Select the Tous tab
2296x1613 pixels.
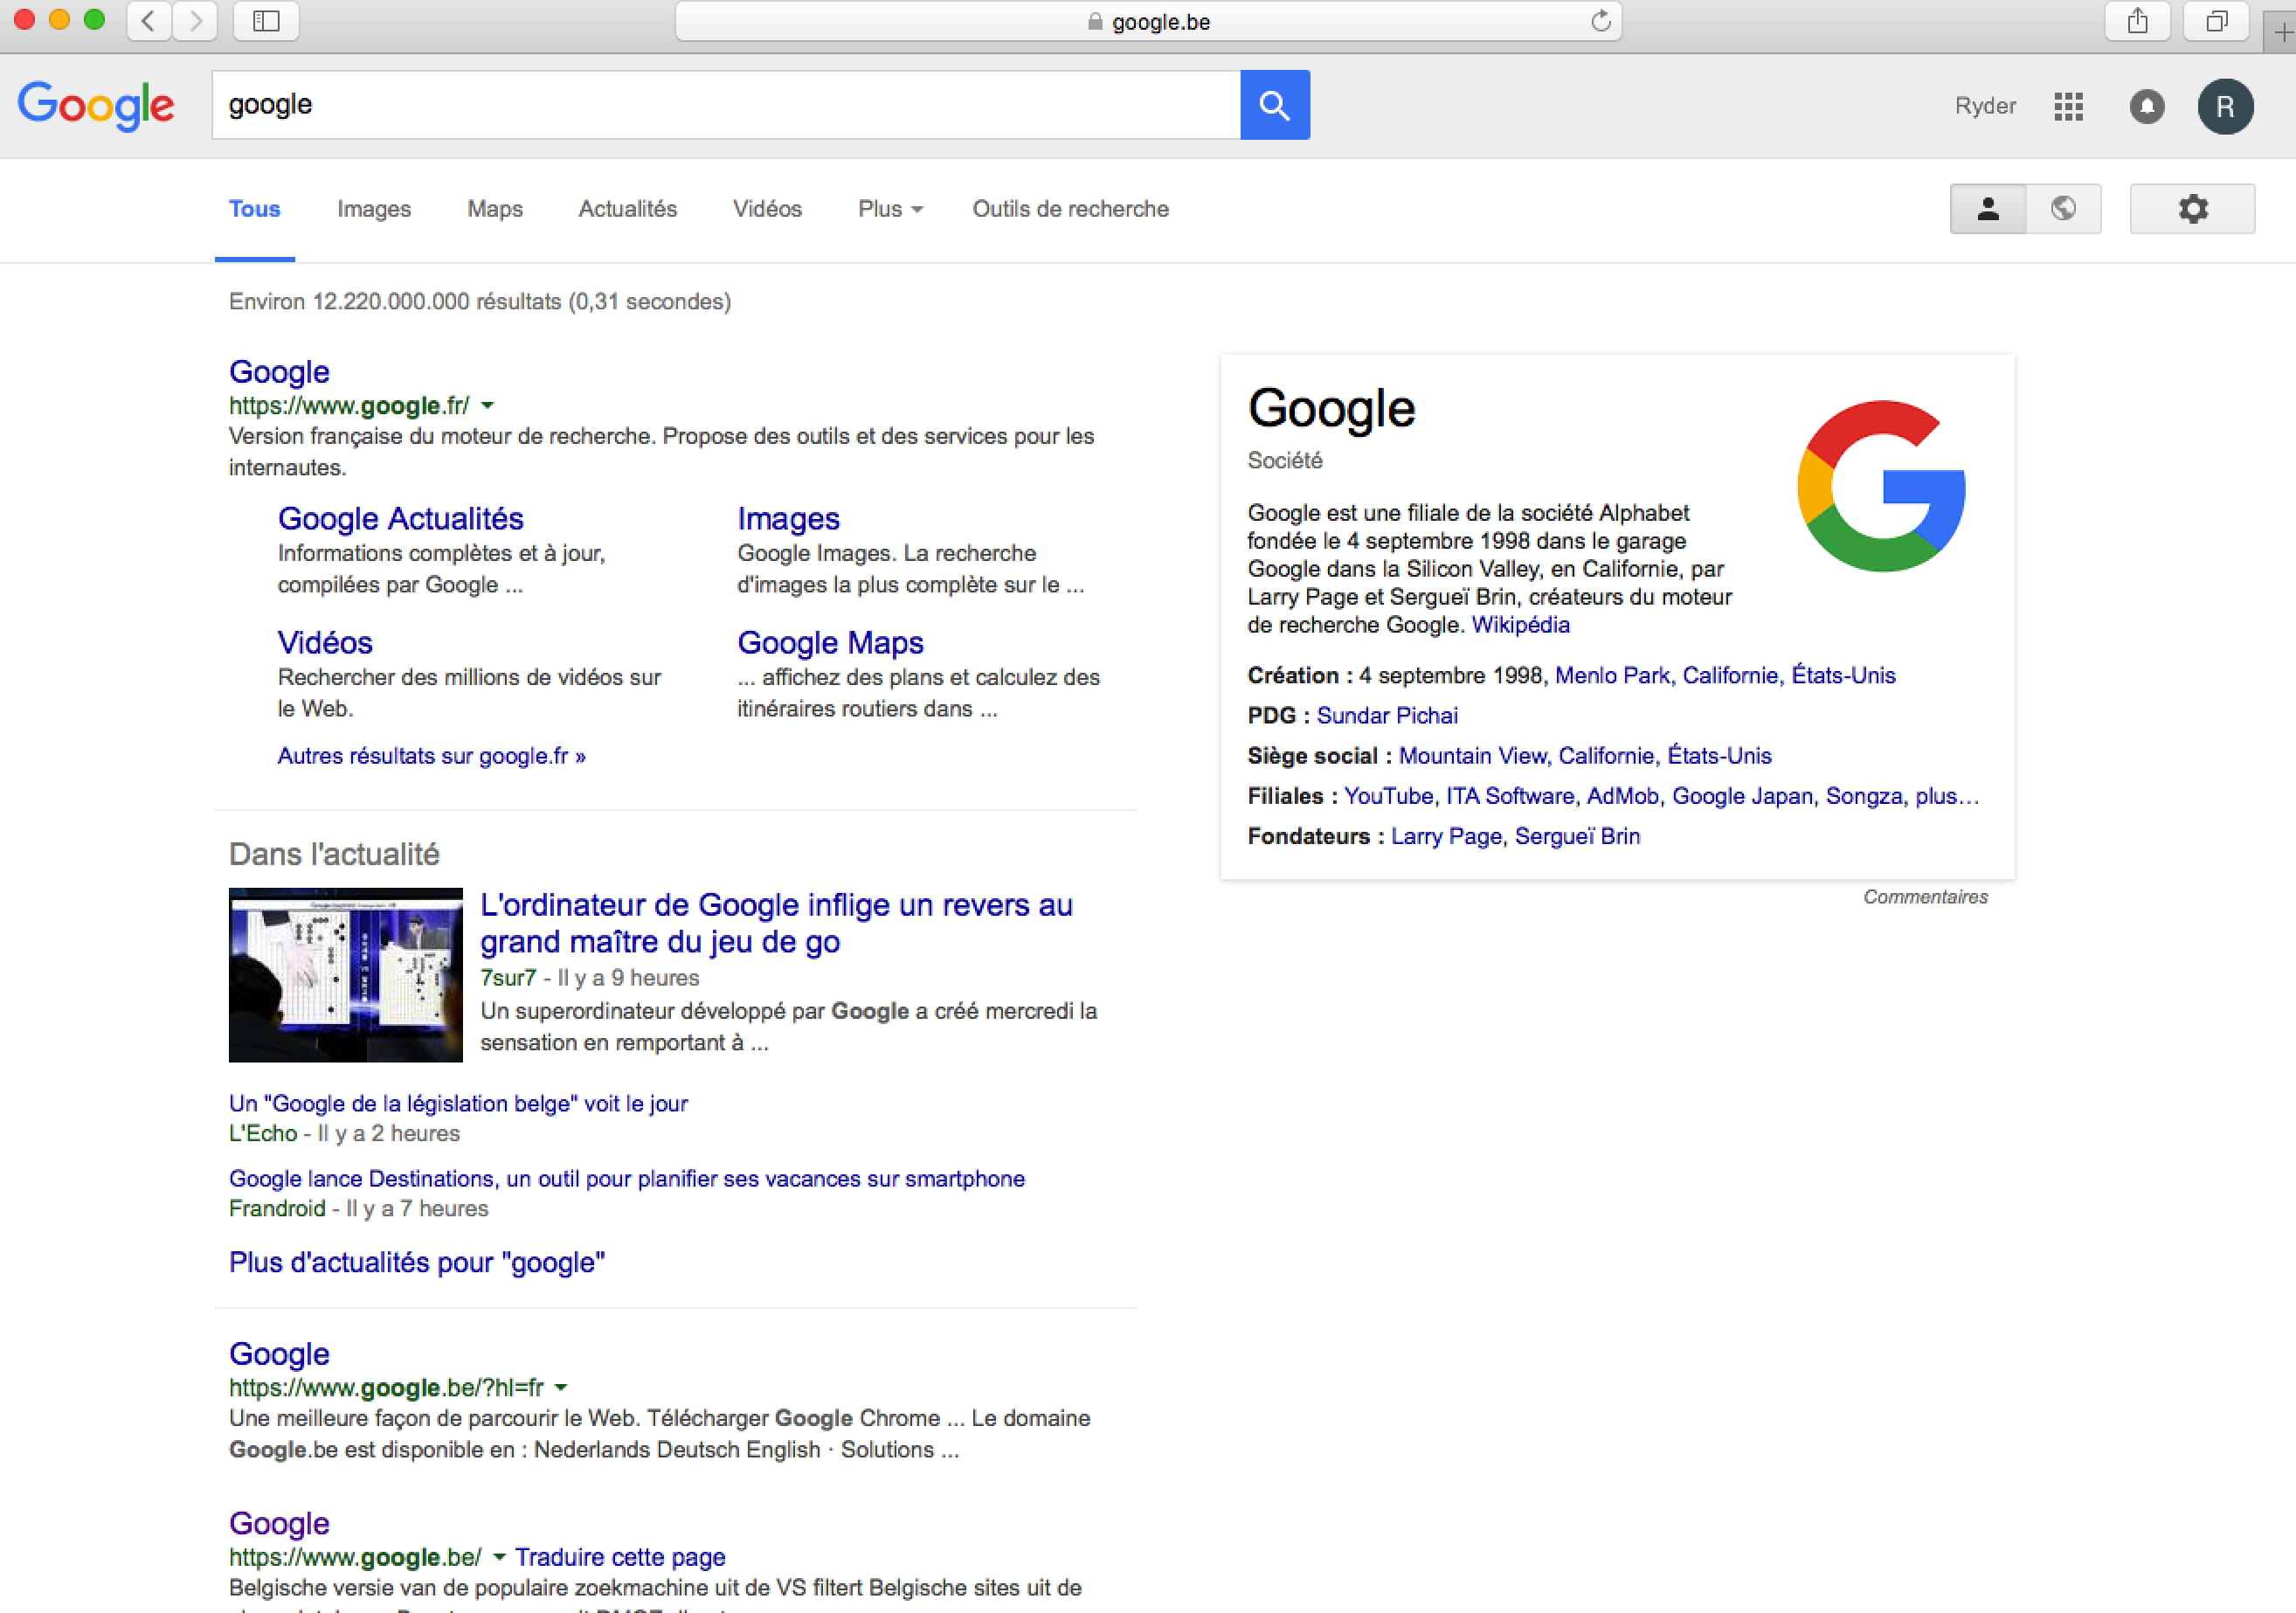(x=254, y=209)
